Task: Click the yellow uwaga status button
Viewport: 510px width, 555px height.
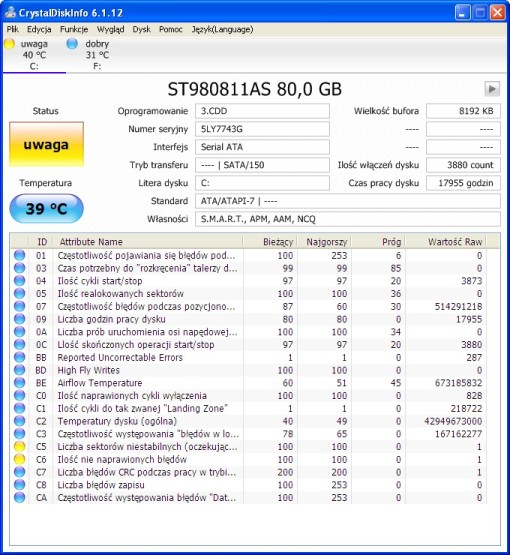Action: [x=46, y=144]
